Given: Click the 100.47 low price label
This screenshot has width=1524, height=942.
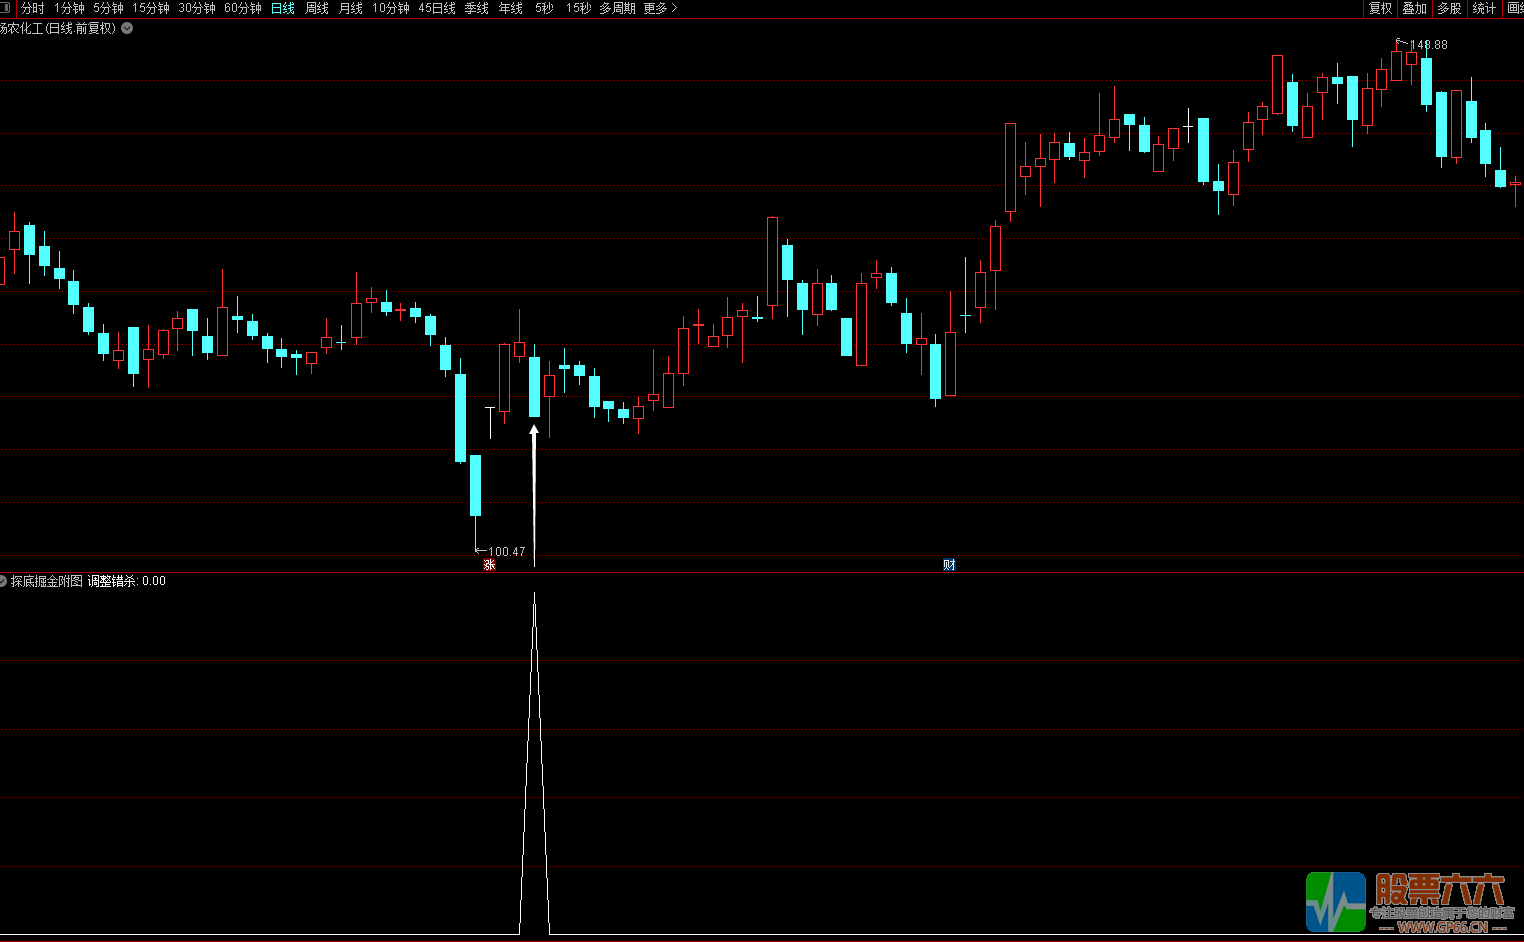Looking at the screenshot, I should 506,552.
